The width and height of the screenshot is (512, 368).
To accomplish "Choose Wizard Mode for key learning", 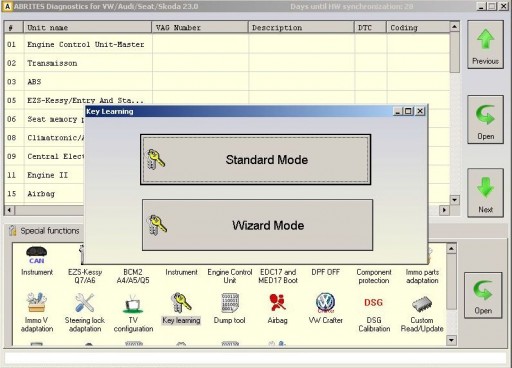I will [257, 225].
